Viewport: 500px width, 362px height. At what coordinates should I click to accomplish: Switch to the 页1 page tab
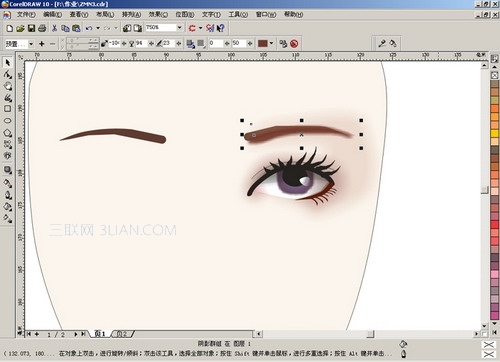coord(100,334)
